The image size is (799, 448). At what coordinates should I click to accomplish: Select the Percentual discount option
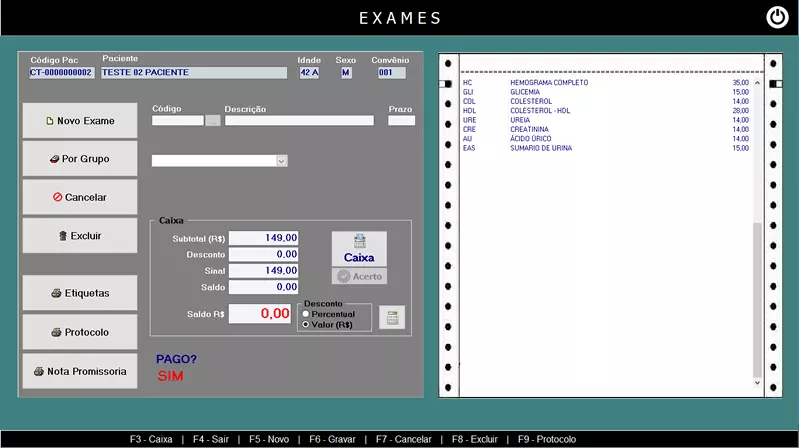306,314
